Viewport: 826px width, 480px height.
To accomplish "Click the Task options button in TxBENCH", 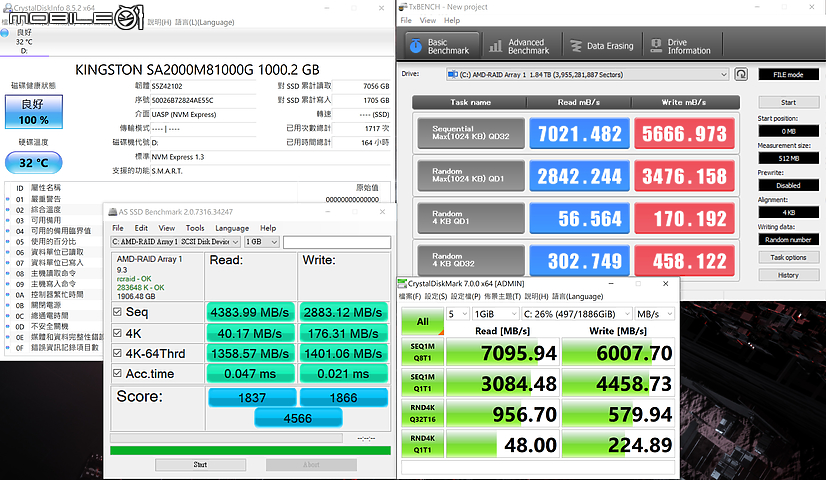I will coord(789,257).
